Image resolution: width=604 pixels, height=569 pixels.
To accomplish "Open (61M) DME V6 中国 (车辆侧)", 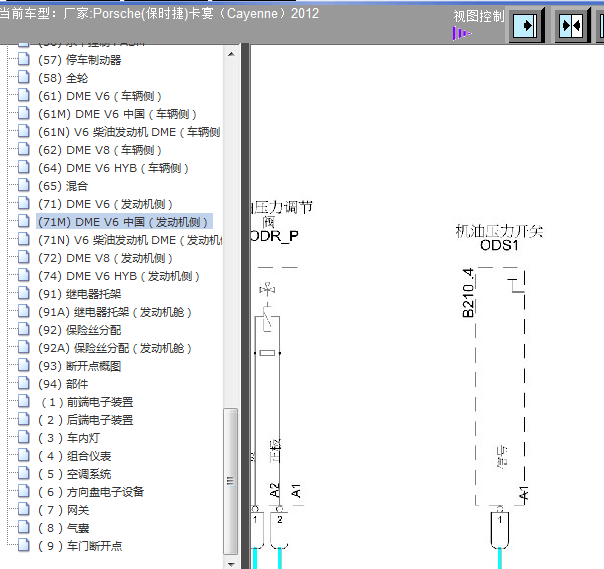I will (x=117, y=114).
